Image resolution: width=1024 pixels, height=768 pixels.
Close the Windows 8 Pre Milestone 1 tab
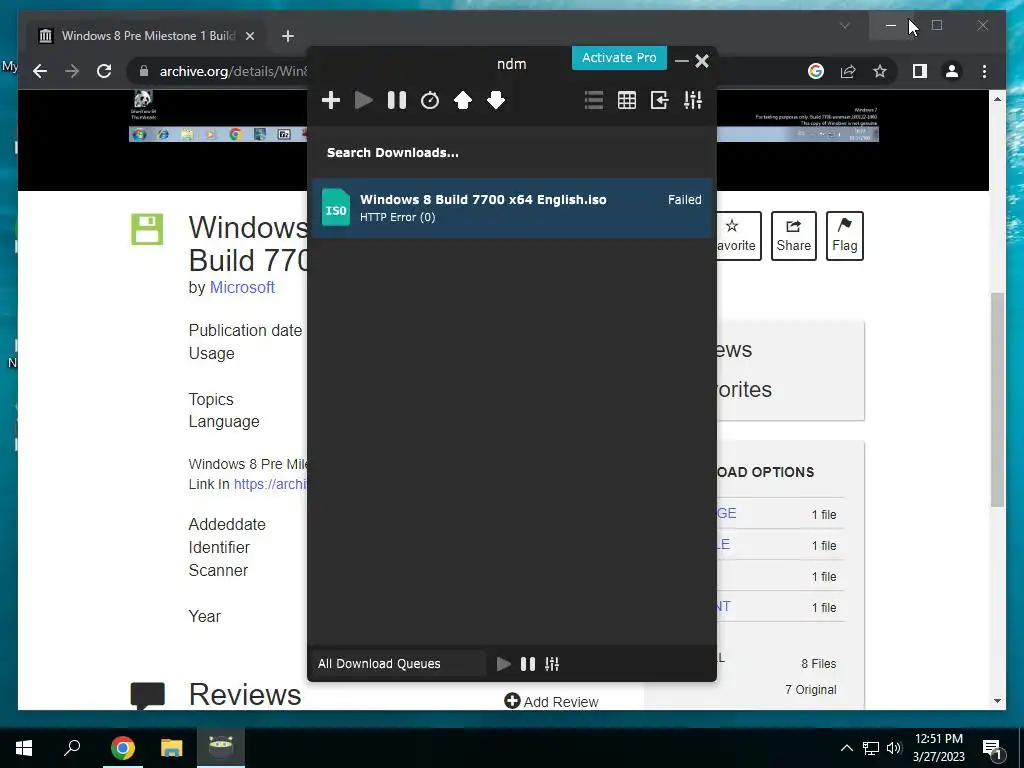point(249,36)
